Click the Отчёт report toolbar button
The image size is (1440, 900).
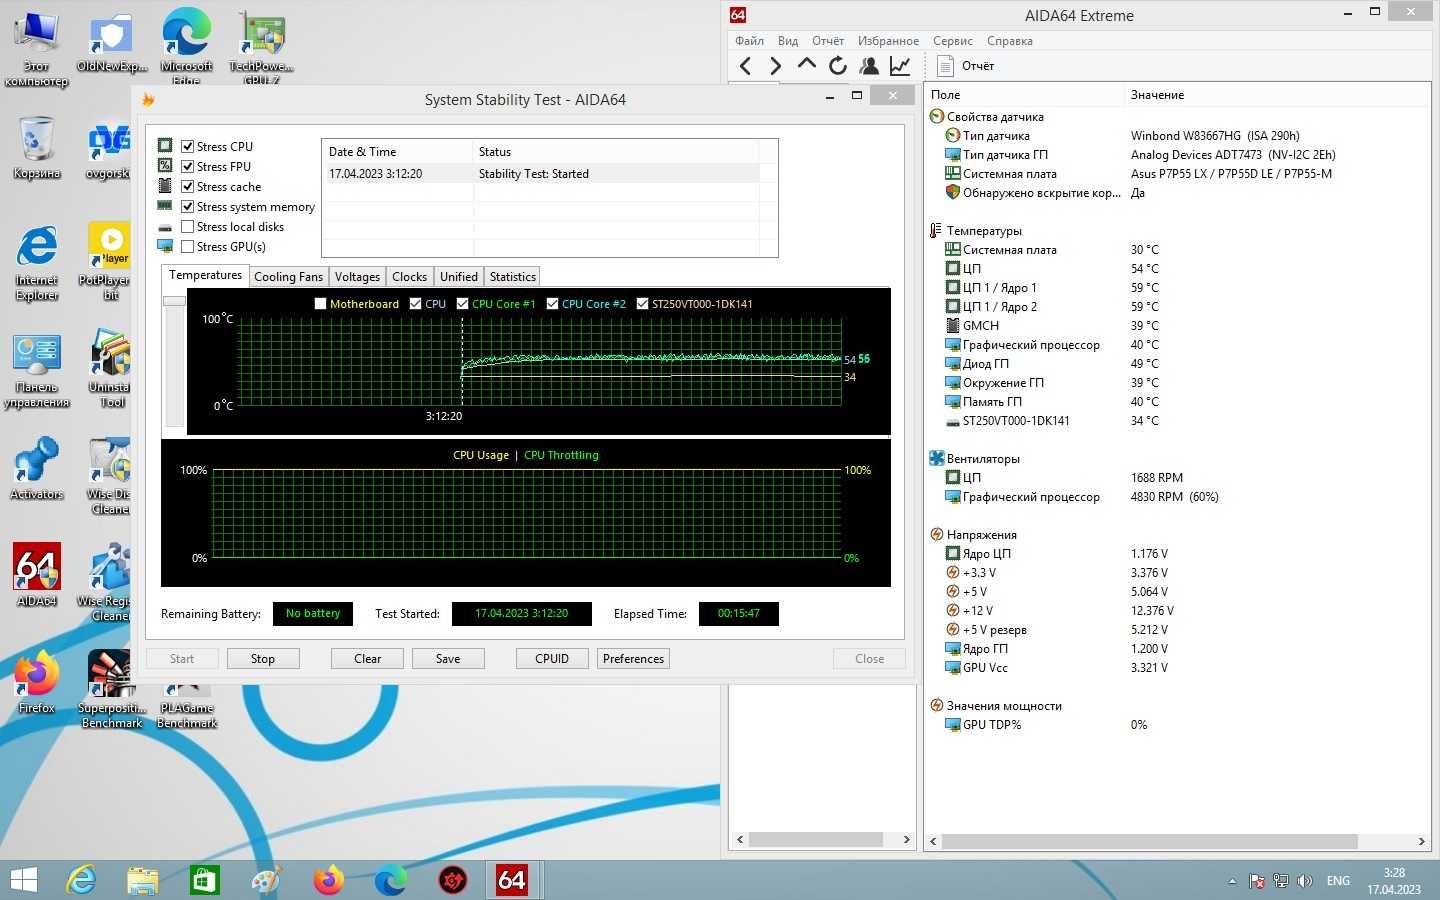coord(966,66)
